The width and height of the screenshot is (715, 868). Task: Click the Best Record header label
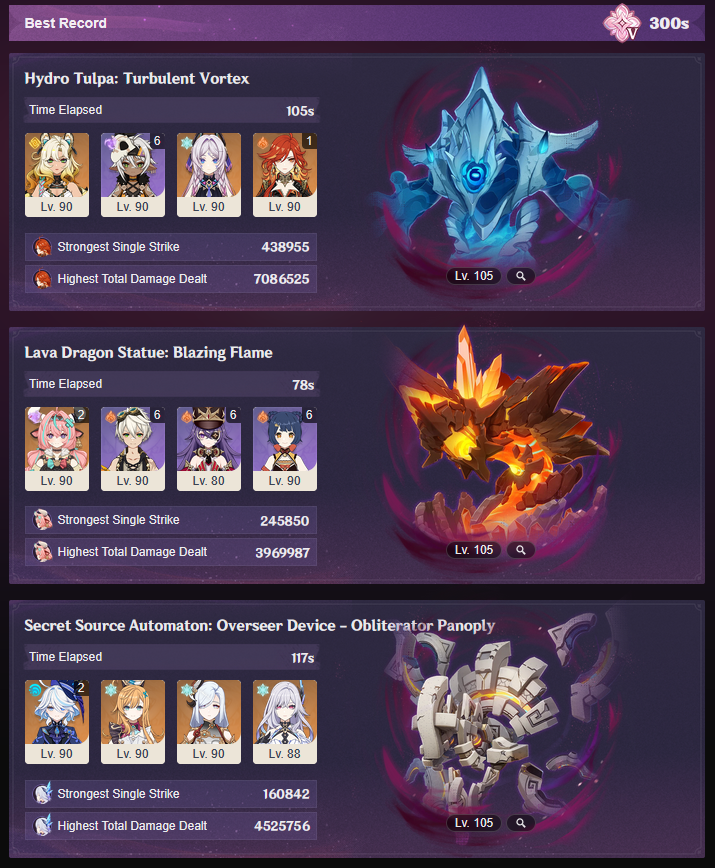[x=65, y=23]
